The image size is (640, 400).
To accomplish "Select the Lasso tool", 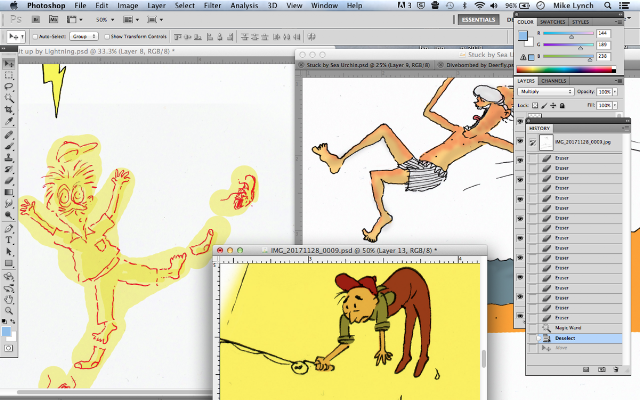I will [x=9, y=87].
